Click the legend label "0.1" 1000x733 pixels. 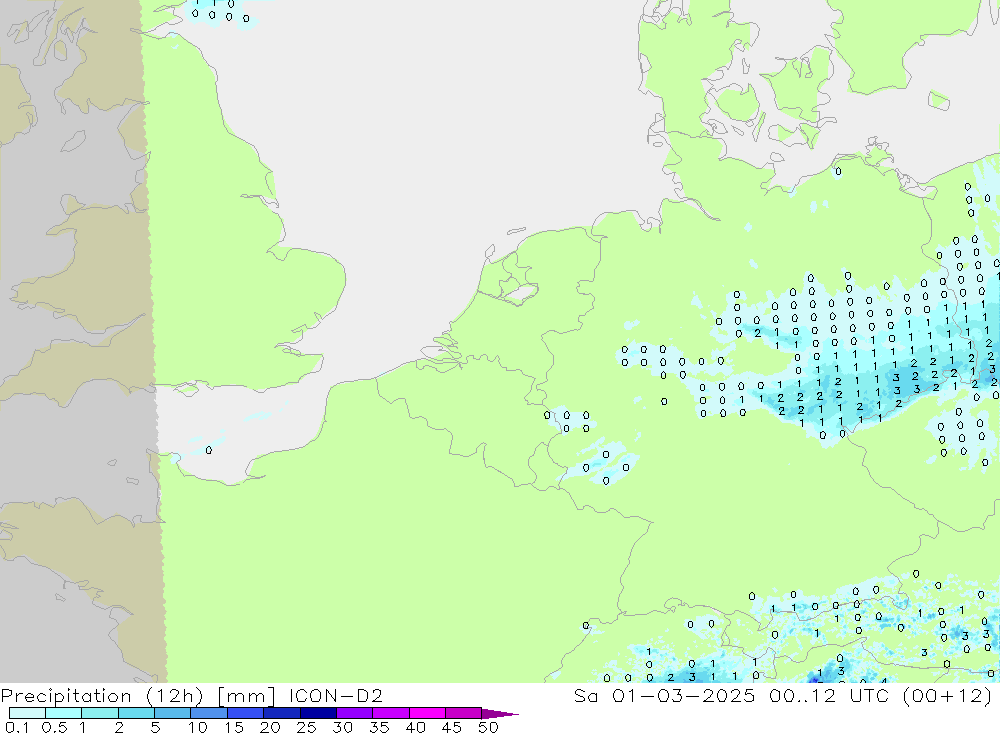[x=17, y=727]
